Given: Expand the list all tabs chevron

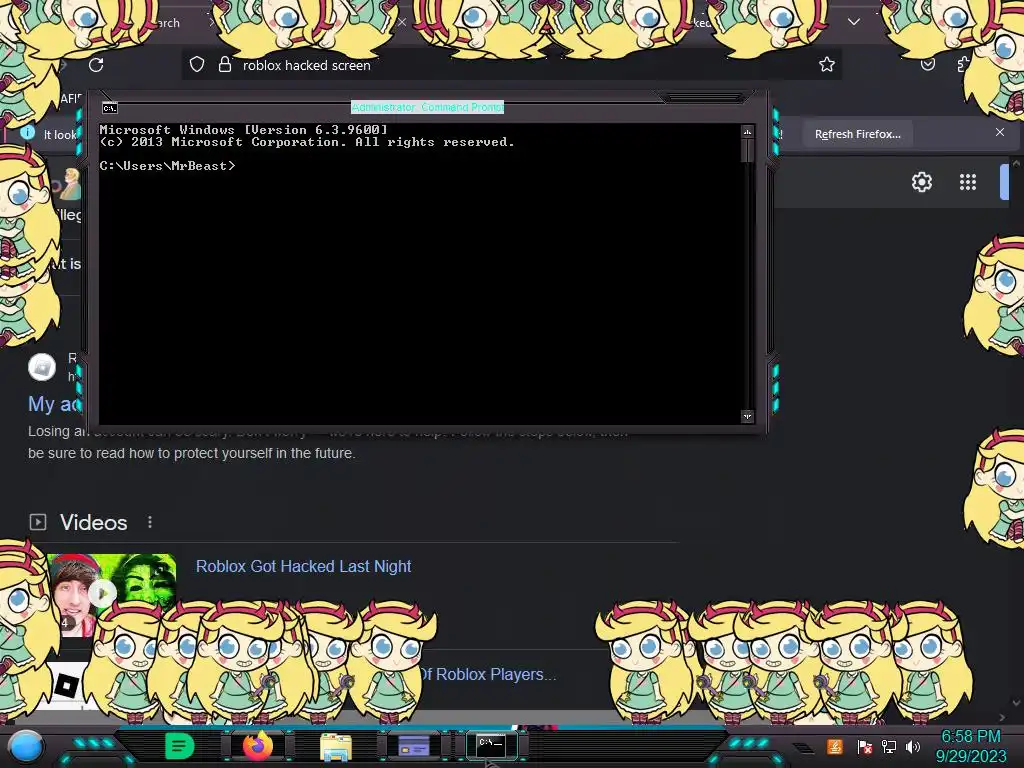Looking at the screenshot, I should point(854,22).
